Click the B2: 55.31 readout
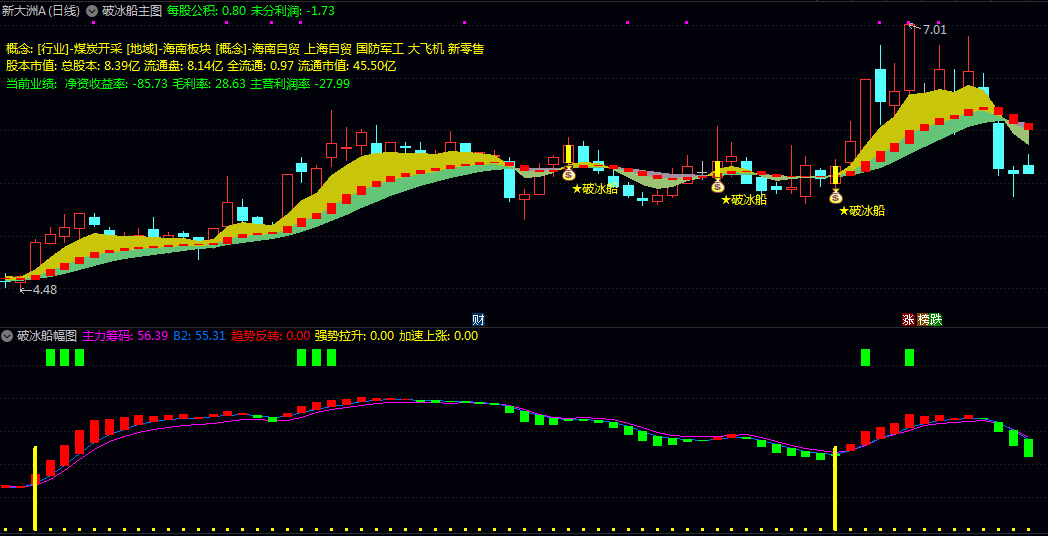This screenshot has height=536, width=1048. (x=199, y=336)
